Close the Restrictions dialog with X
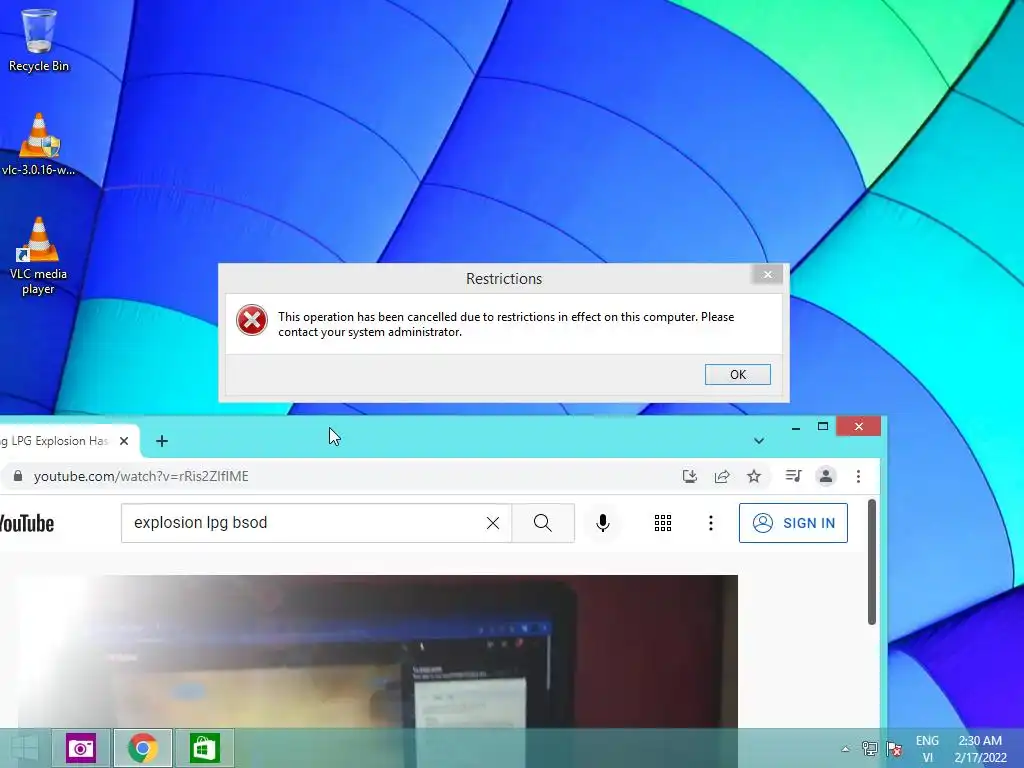This screenshot has height=768, width=1024. (x=768, y=274)
